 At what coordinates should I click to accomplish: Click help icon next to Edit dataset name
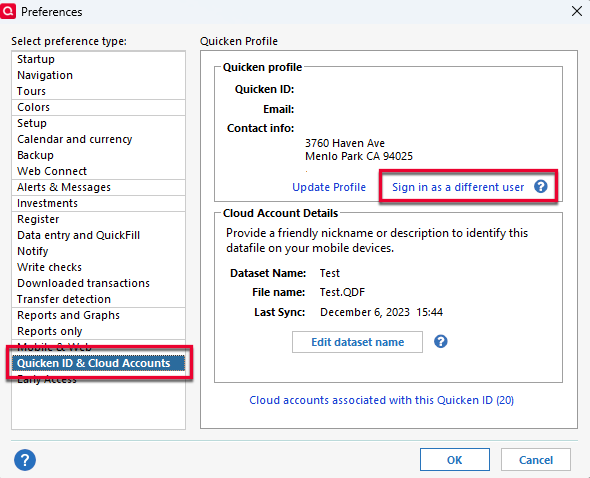click(441, 342)
